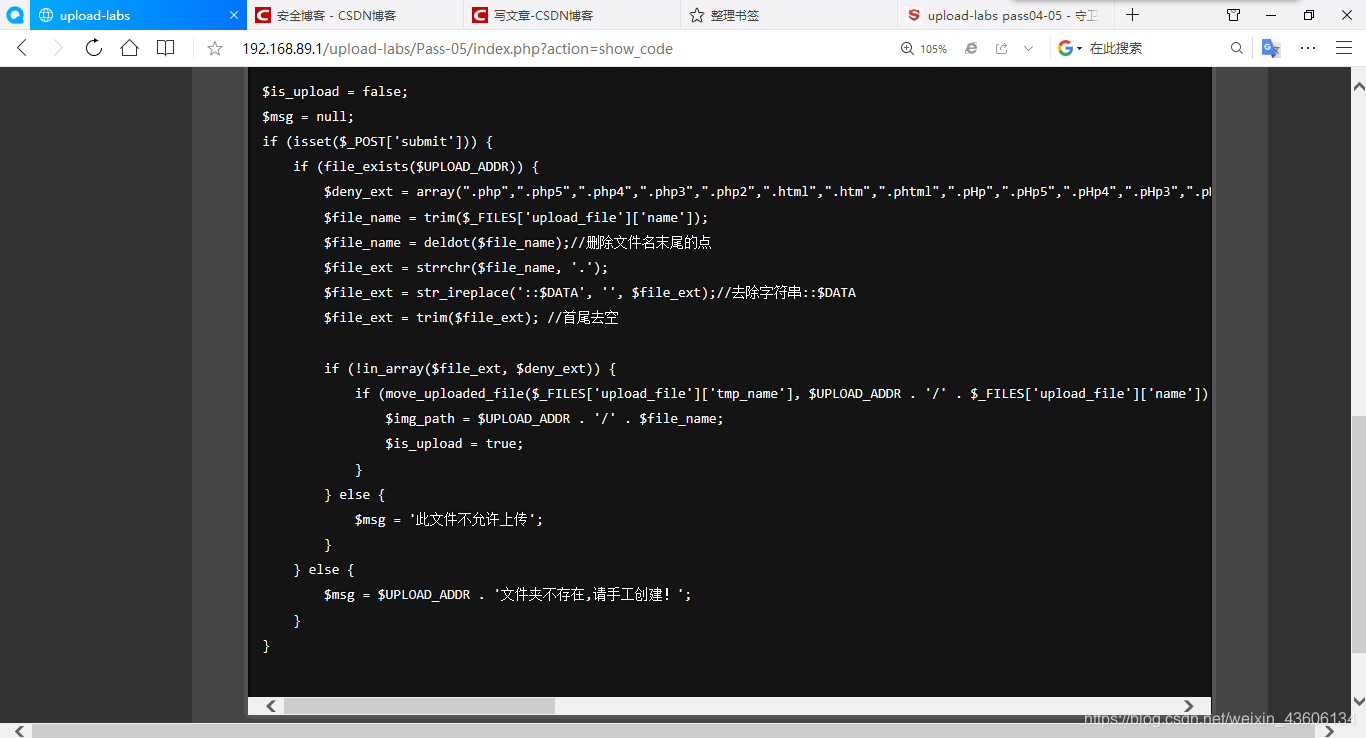Open the three-dots more tools menu
This screenshot has height=738, width=1366.
click(x=1308, y=48)
